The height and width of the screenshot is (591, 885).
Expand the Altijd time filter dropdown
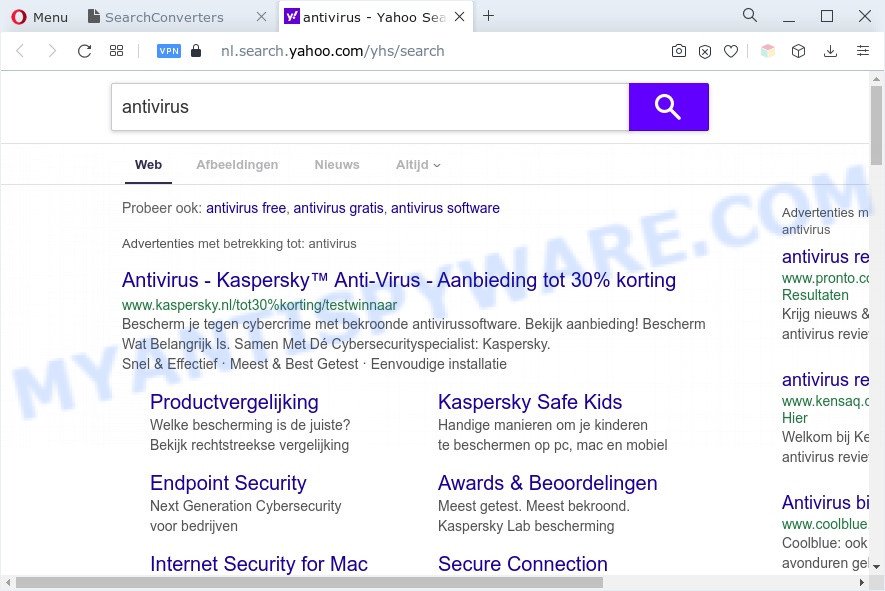point(418,165)
